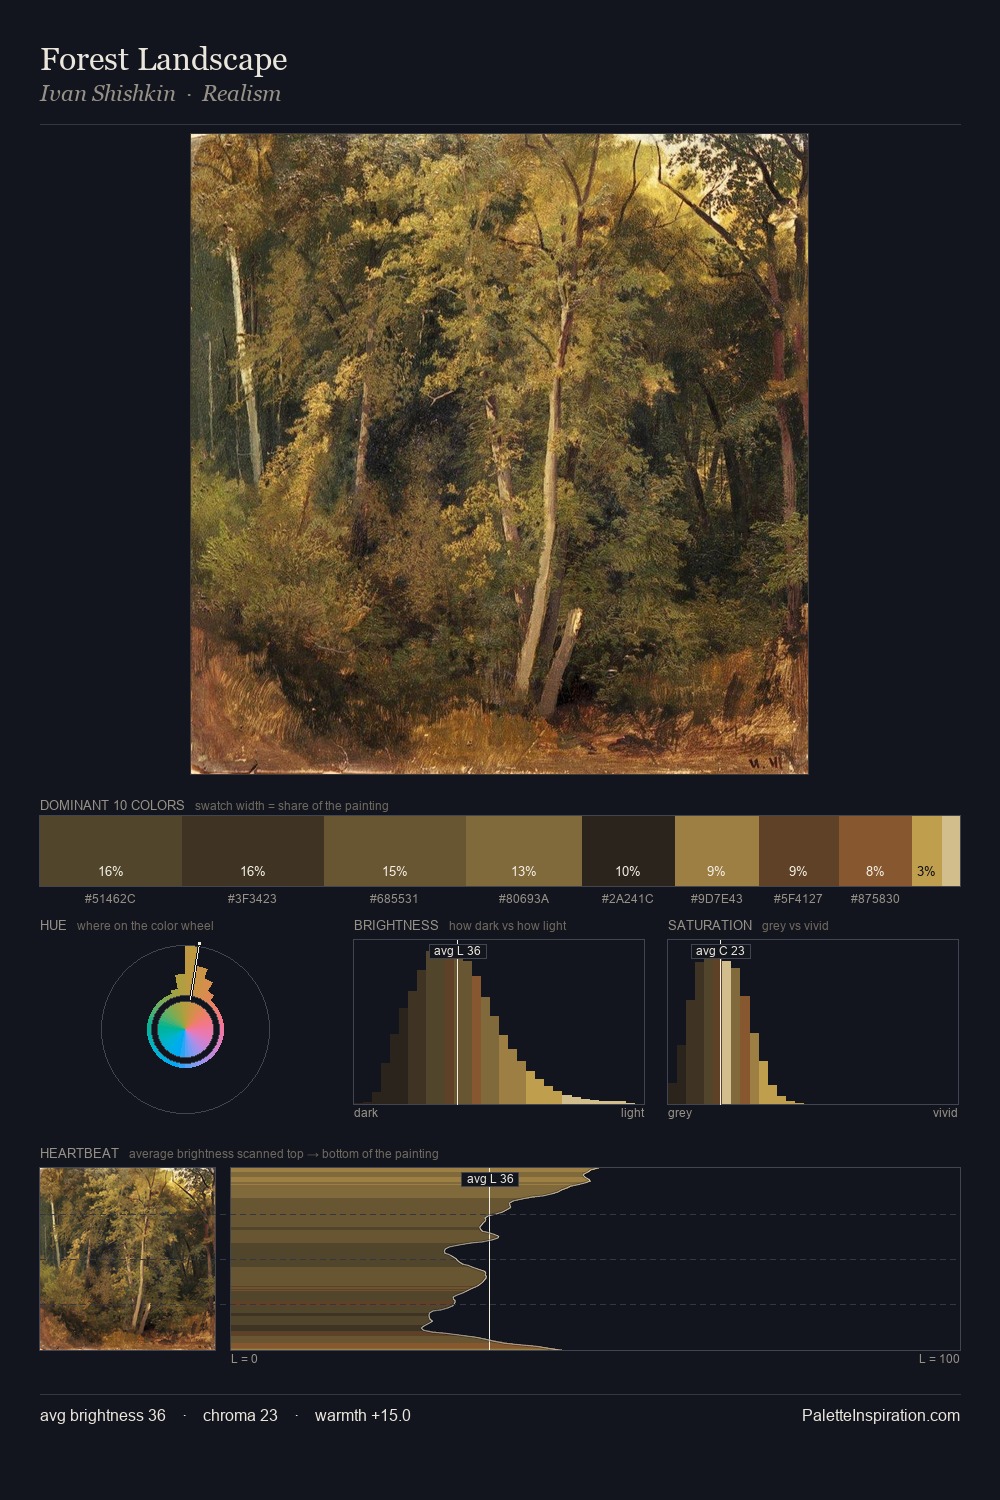Click the 'avg C 23' marker in Saturation histogram

pos(720,951)
